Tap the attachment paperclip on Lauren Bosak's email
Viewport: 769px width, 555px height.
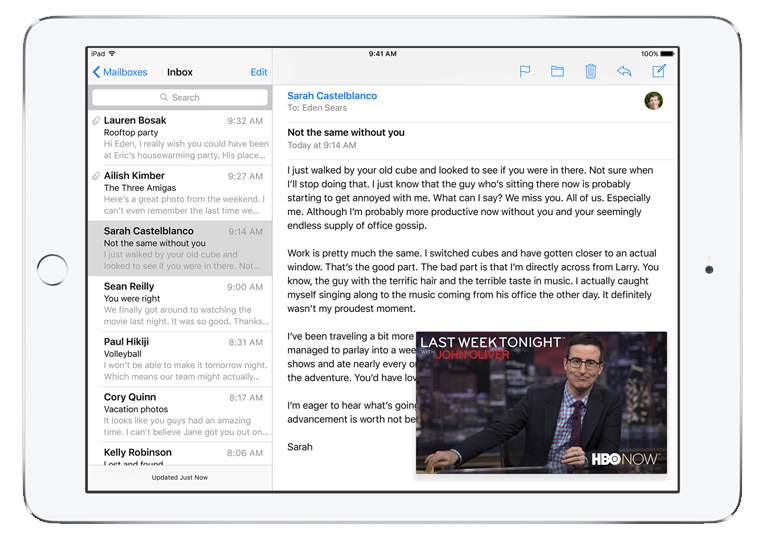[x=96, y=121]
